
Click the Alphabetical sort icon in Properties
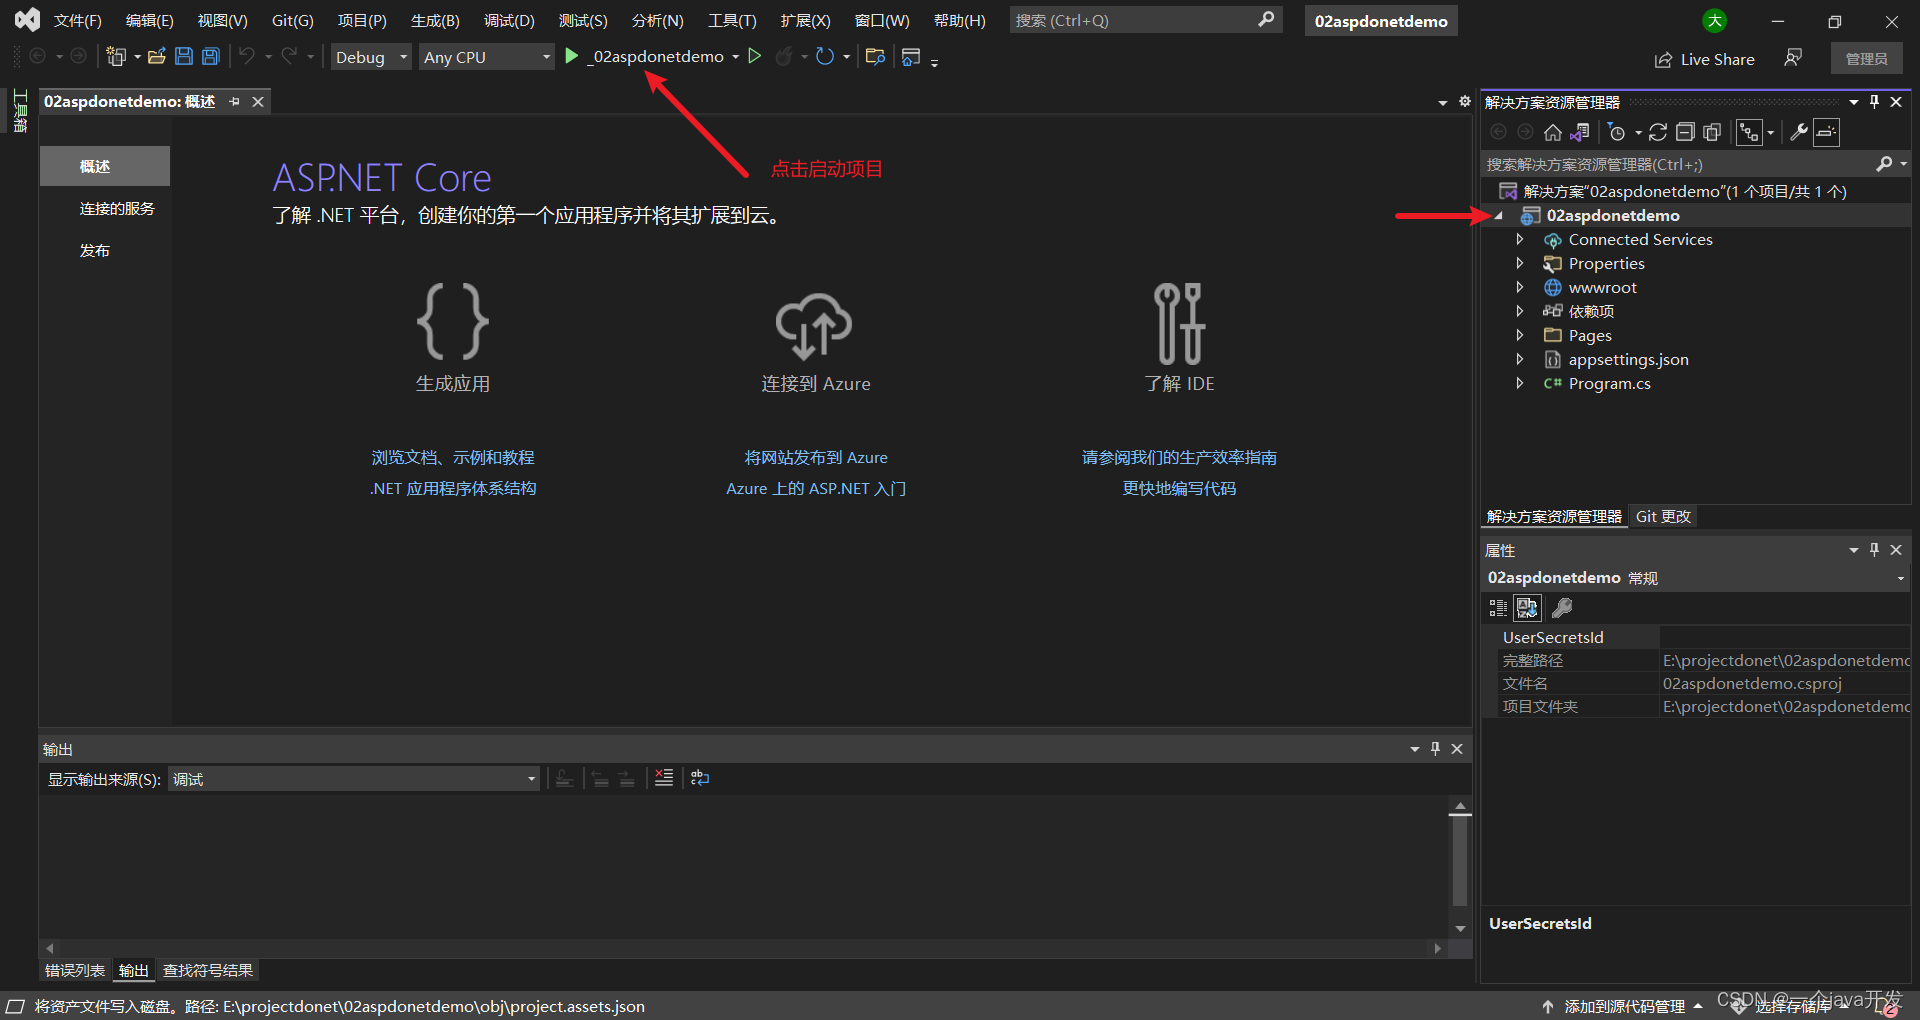[x=1527, y=608]
